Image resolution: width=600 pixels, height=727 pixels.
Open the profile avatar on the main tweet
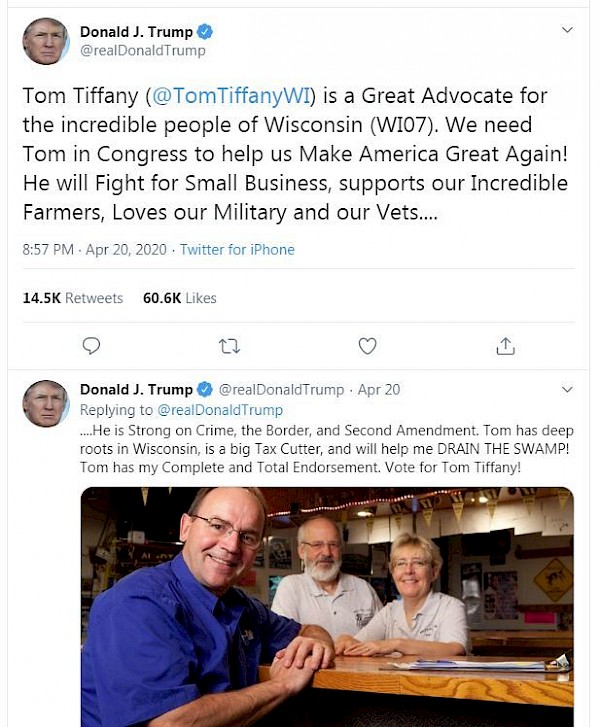coord(45,41)
